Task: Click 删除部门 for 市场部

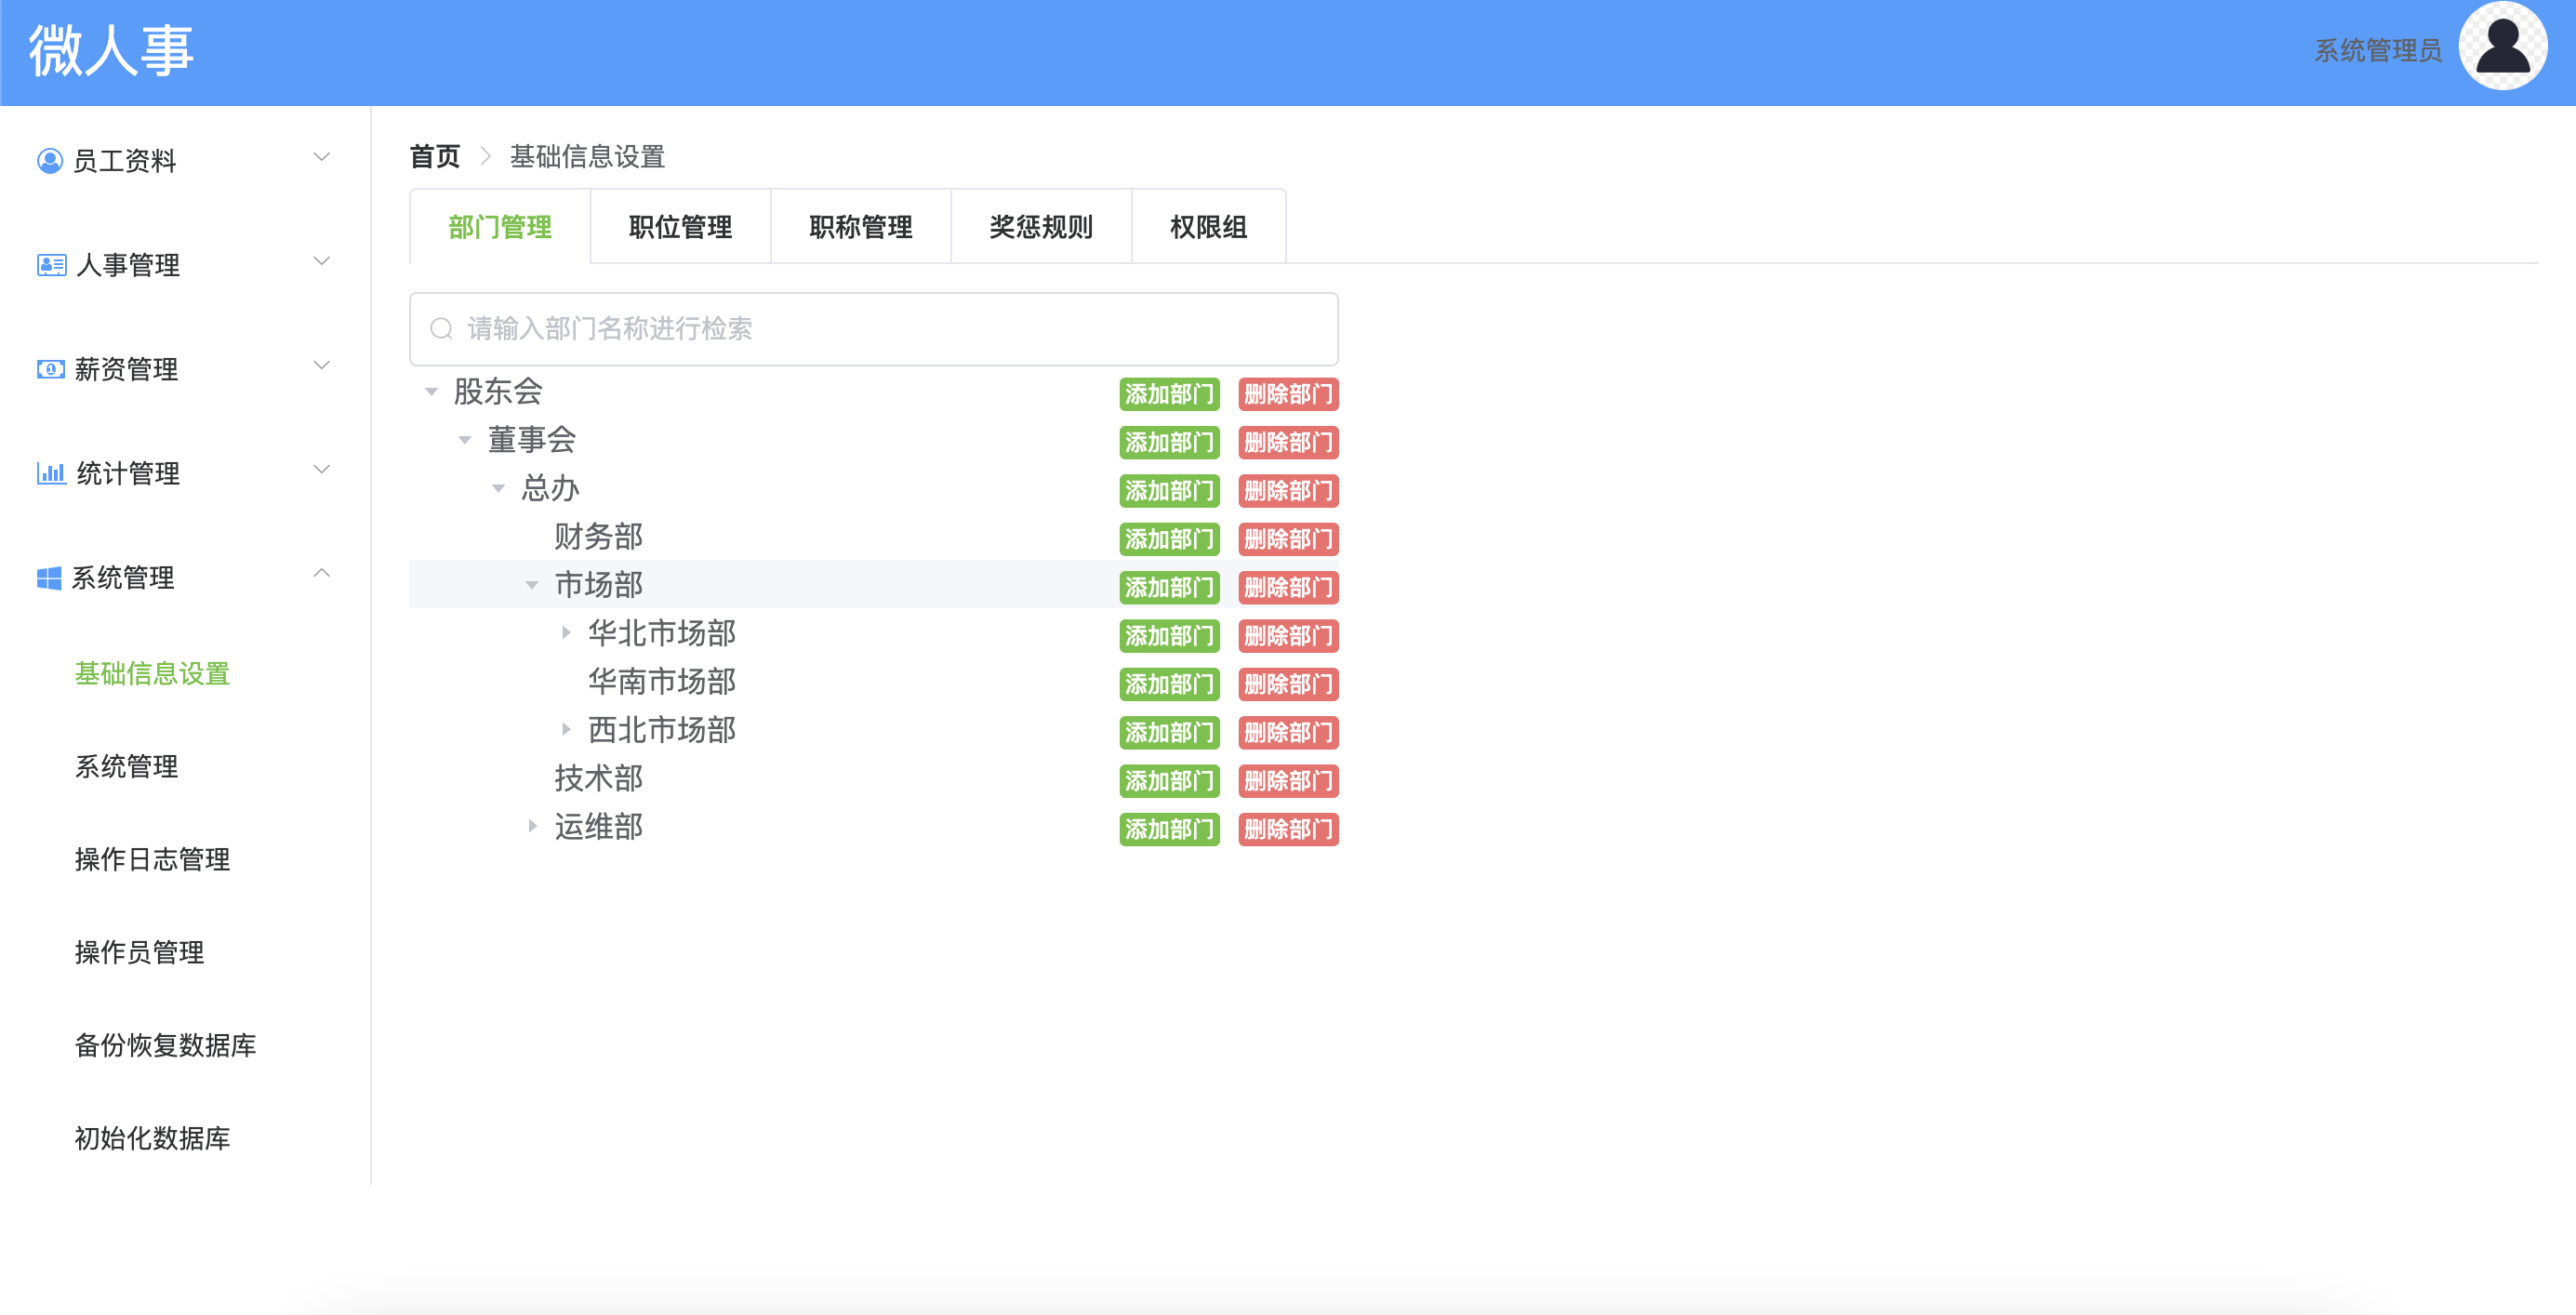Action: 1288,588
